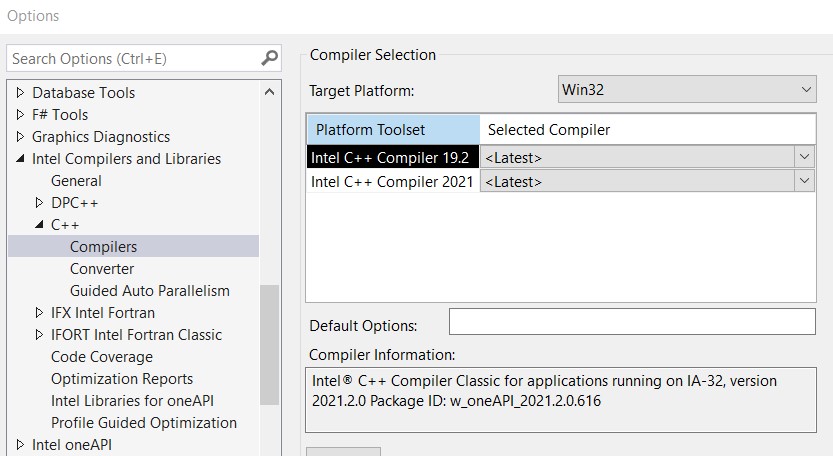Image resolution: width=833 pixels, height=456 pixels.
Task: Expand the Graphics Diagnostics node
Action: tap(21, 137)
